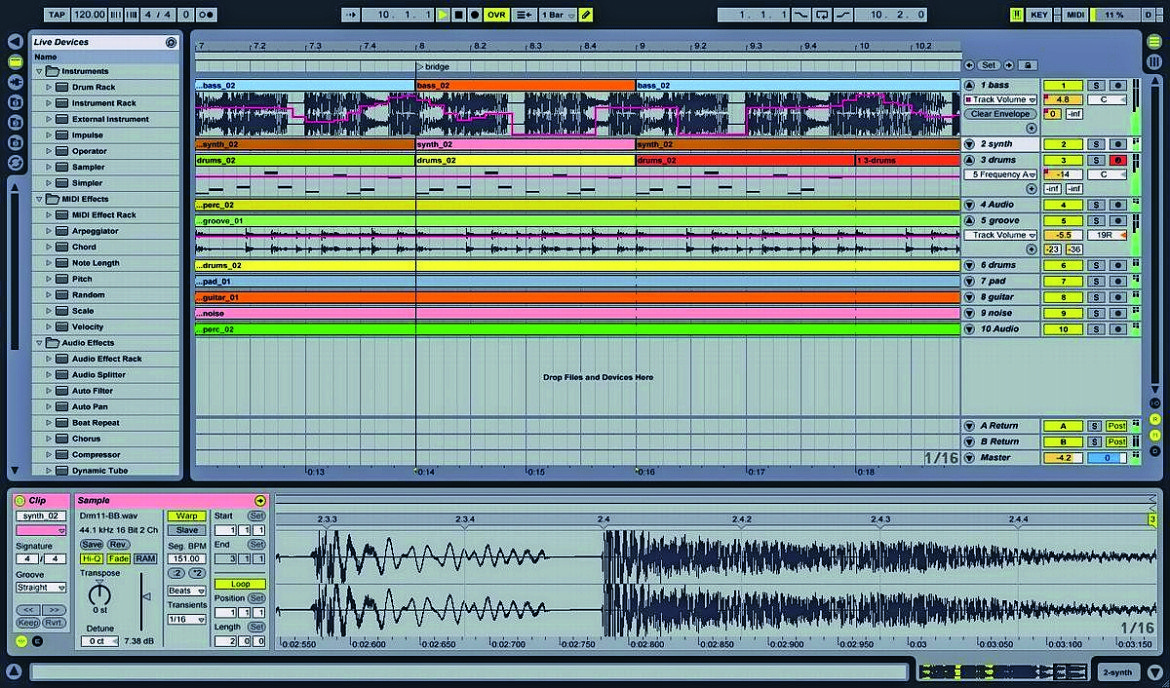Open the Groove Straight dropdown

pyautogui.click(x=41, y=588)
